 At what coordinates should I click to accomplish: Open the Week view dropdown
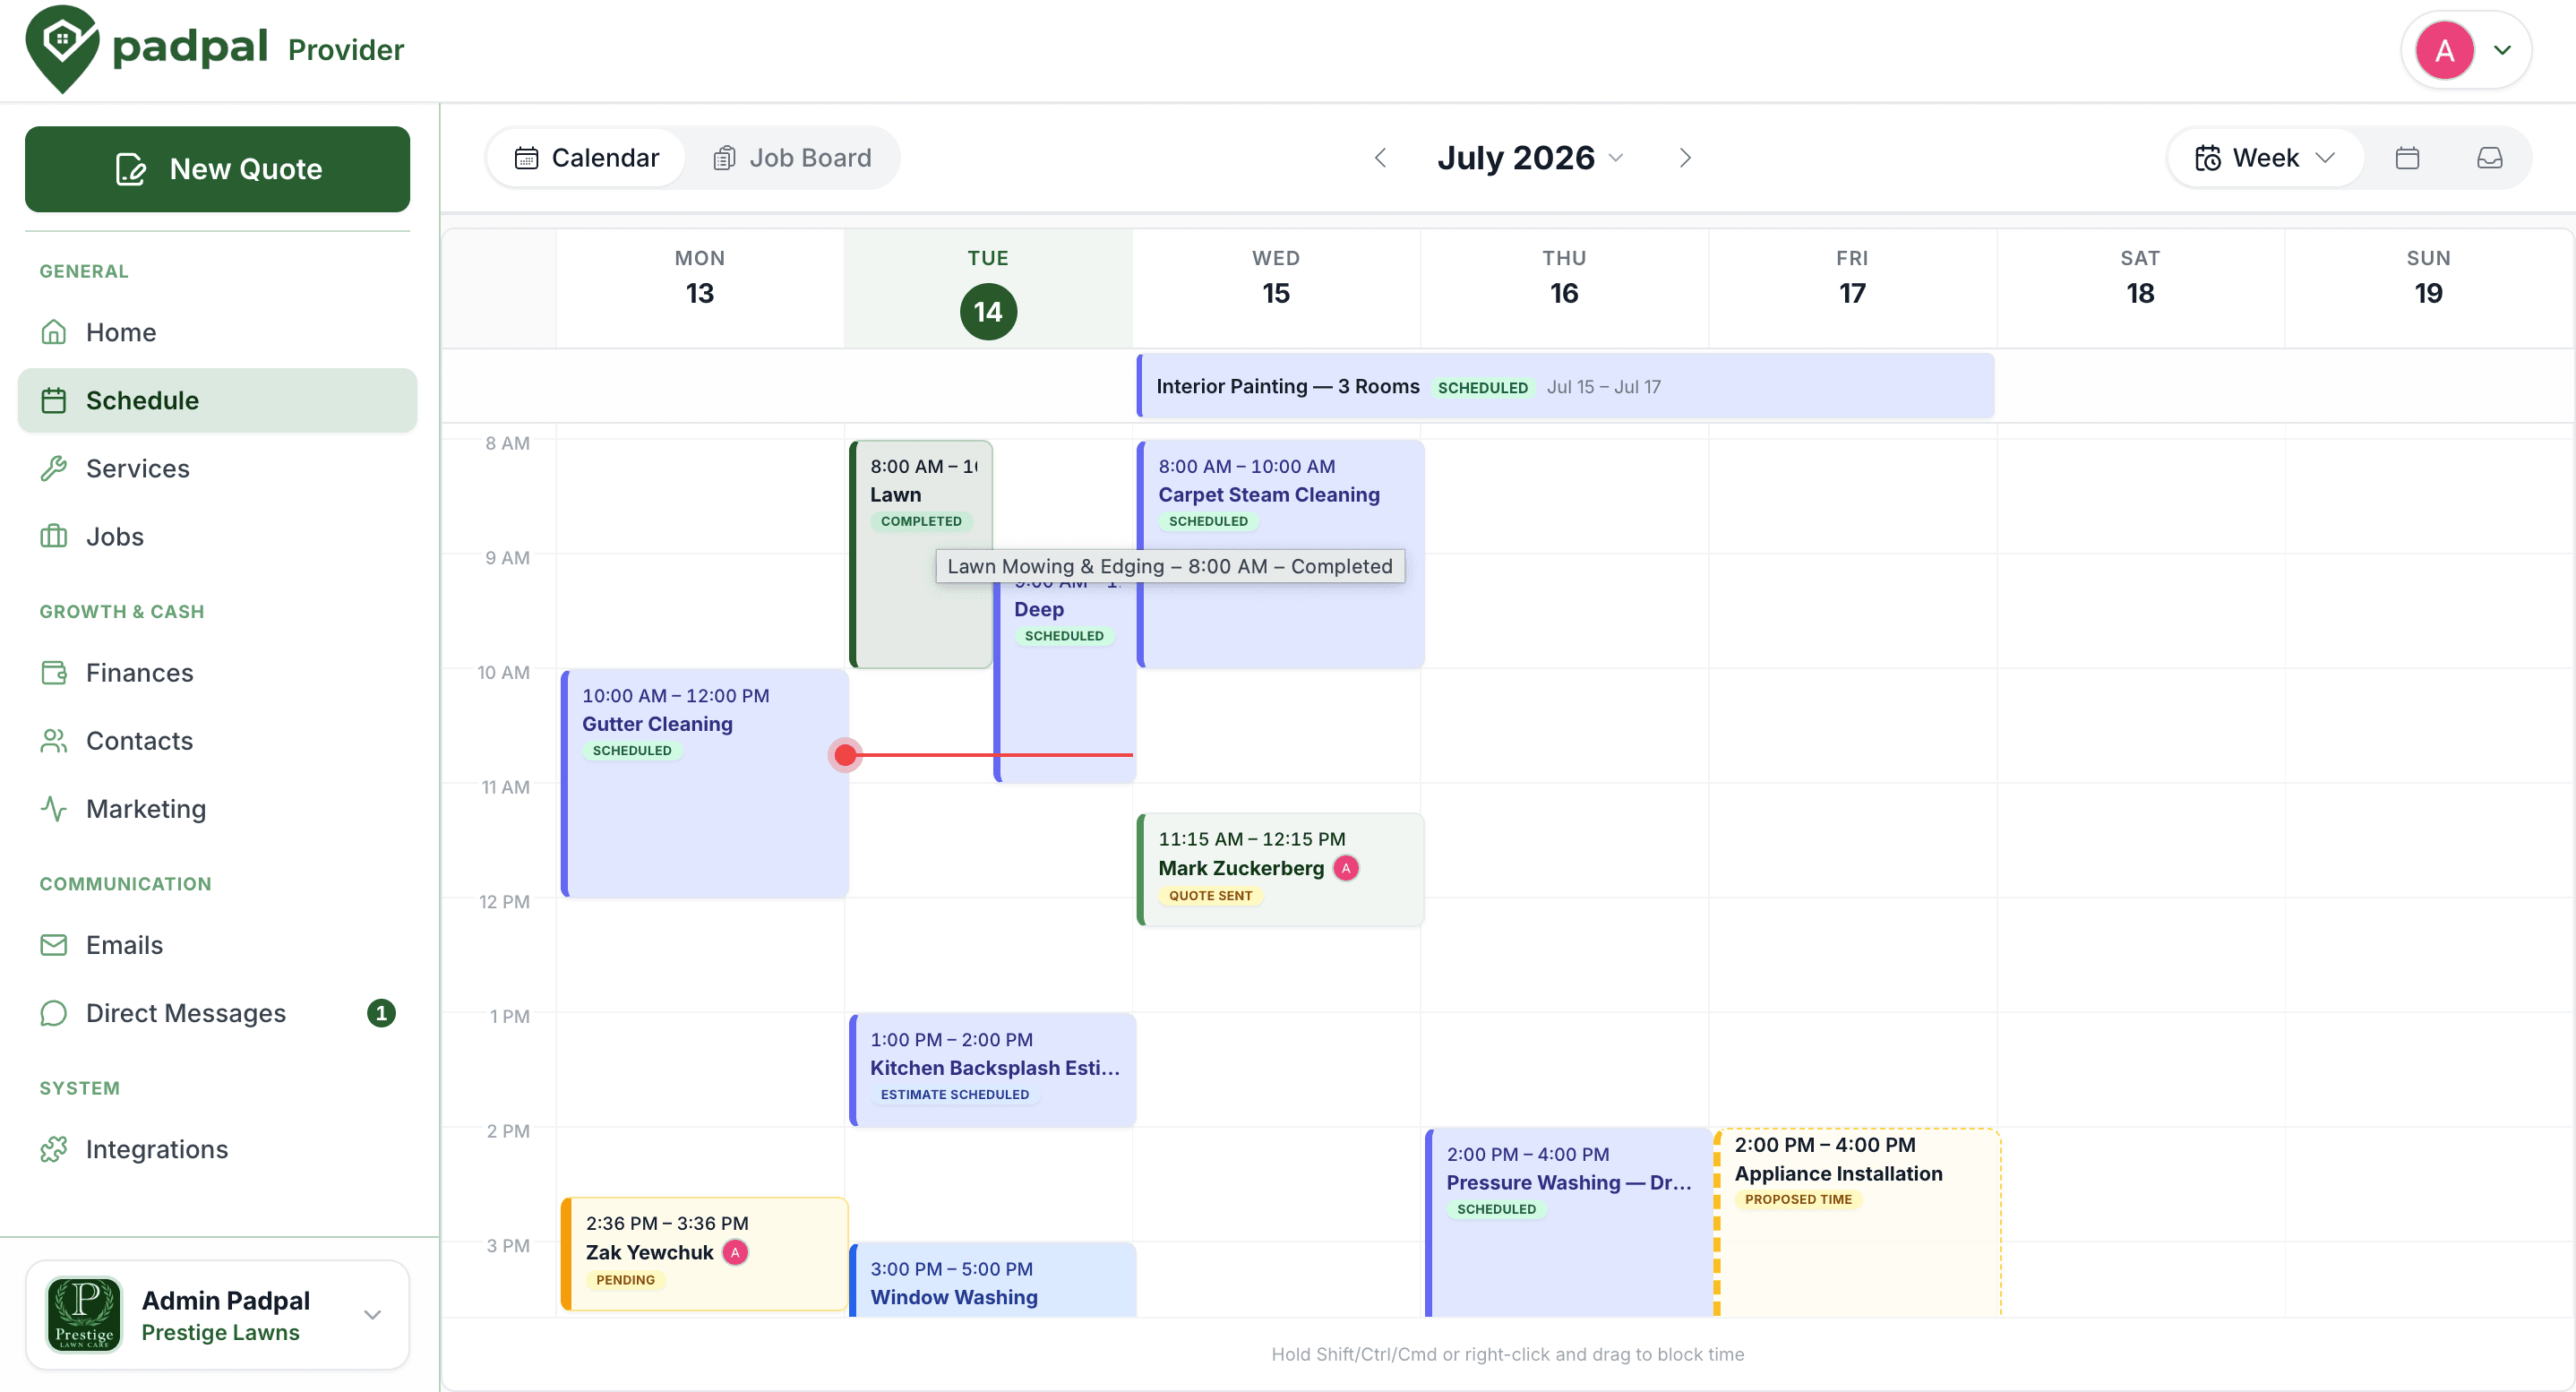[x=2265, y=158]
